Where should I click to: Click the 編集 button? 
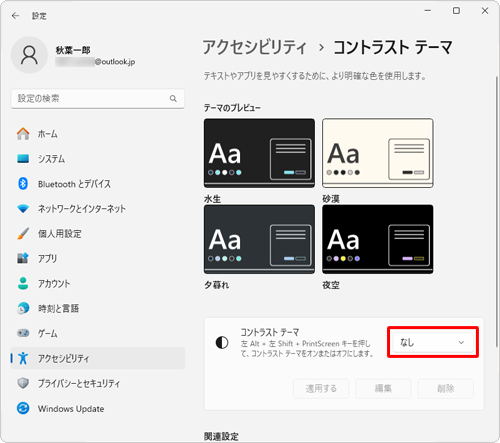coord(383,388)
